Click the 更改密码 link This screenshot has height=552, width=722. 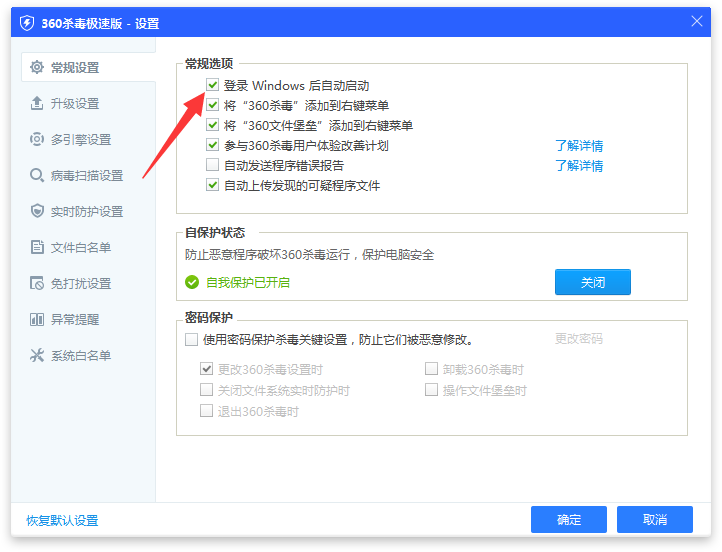coord(579,339)
